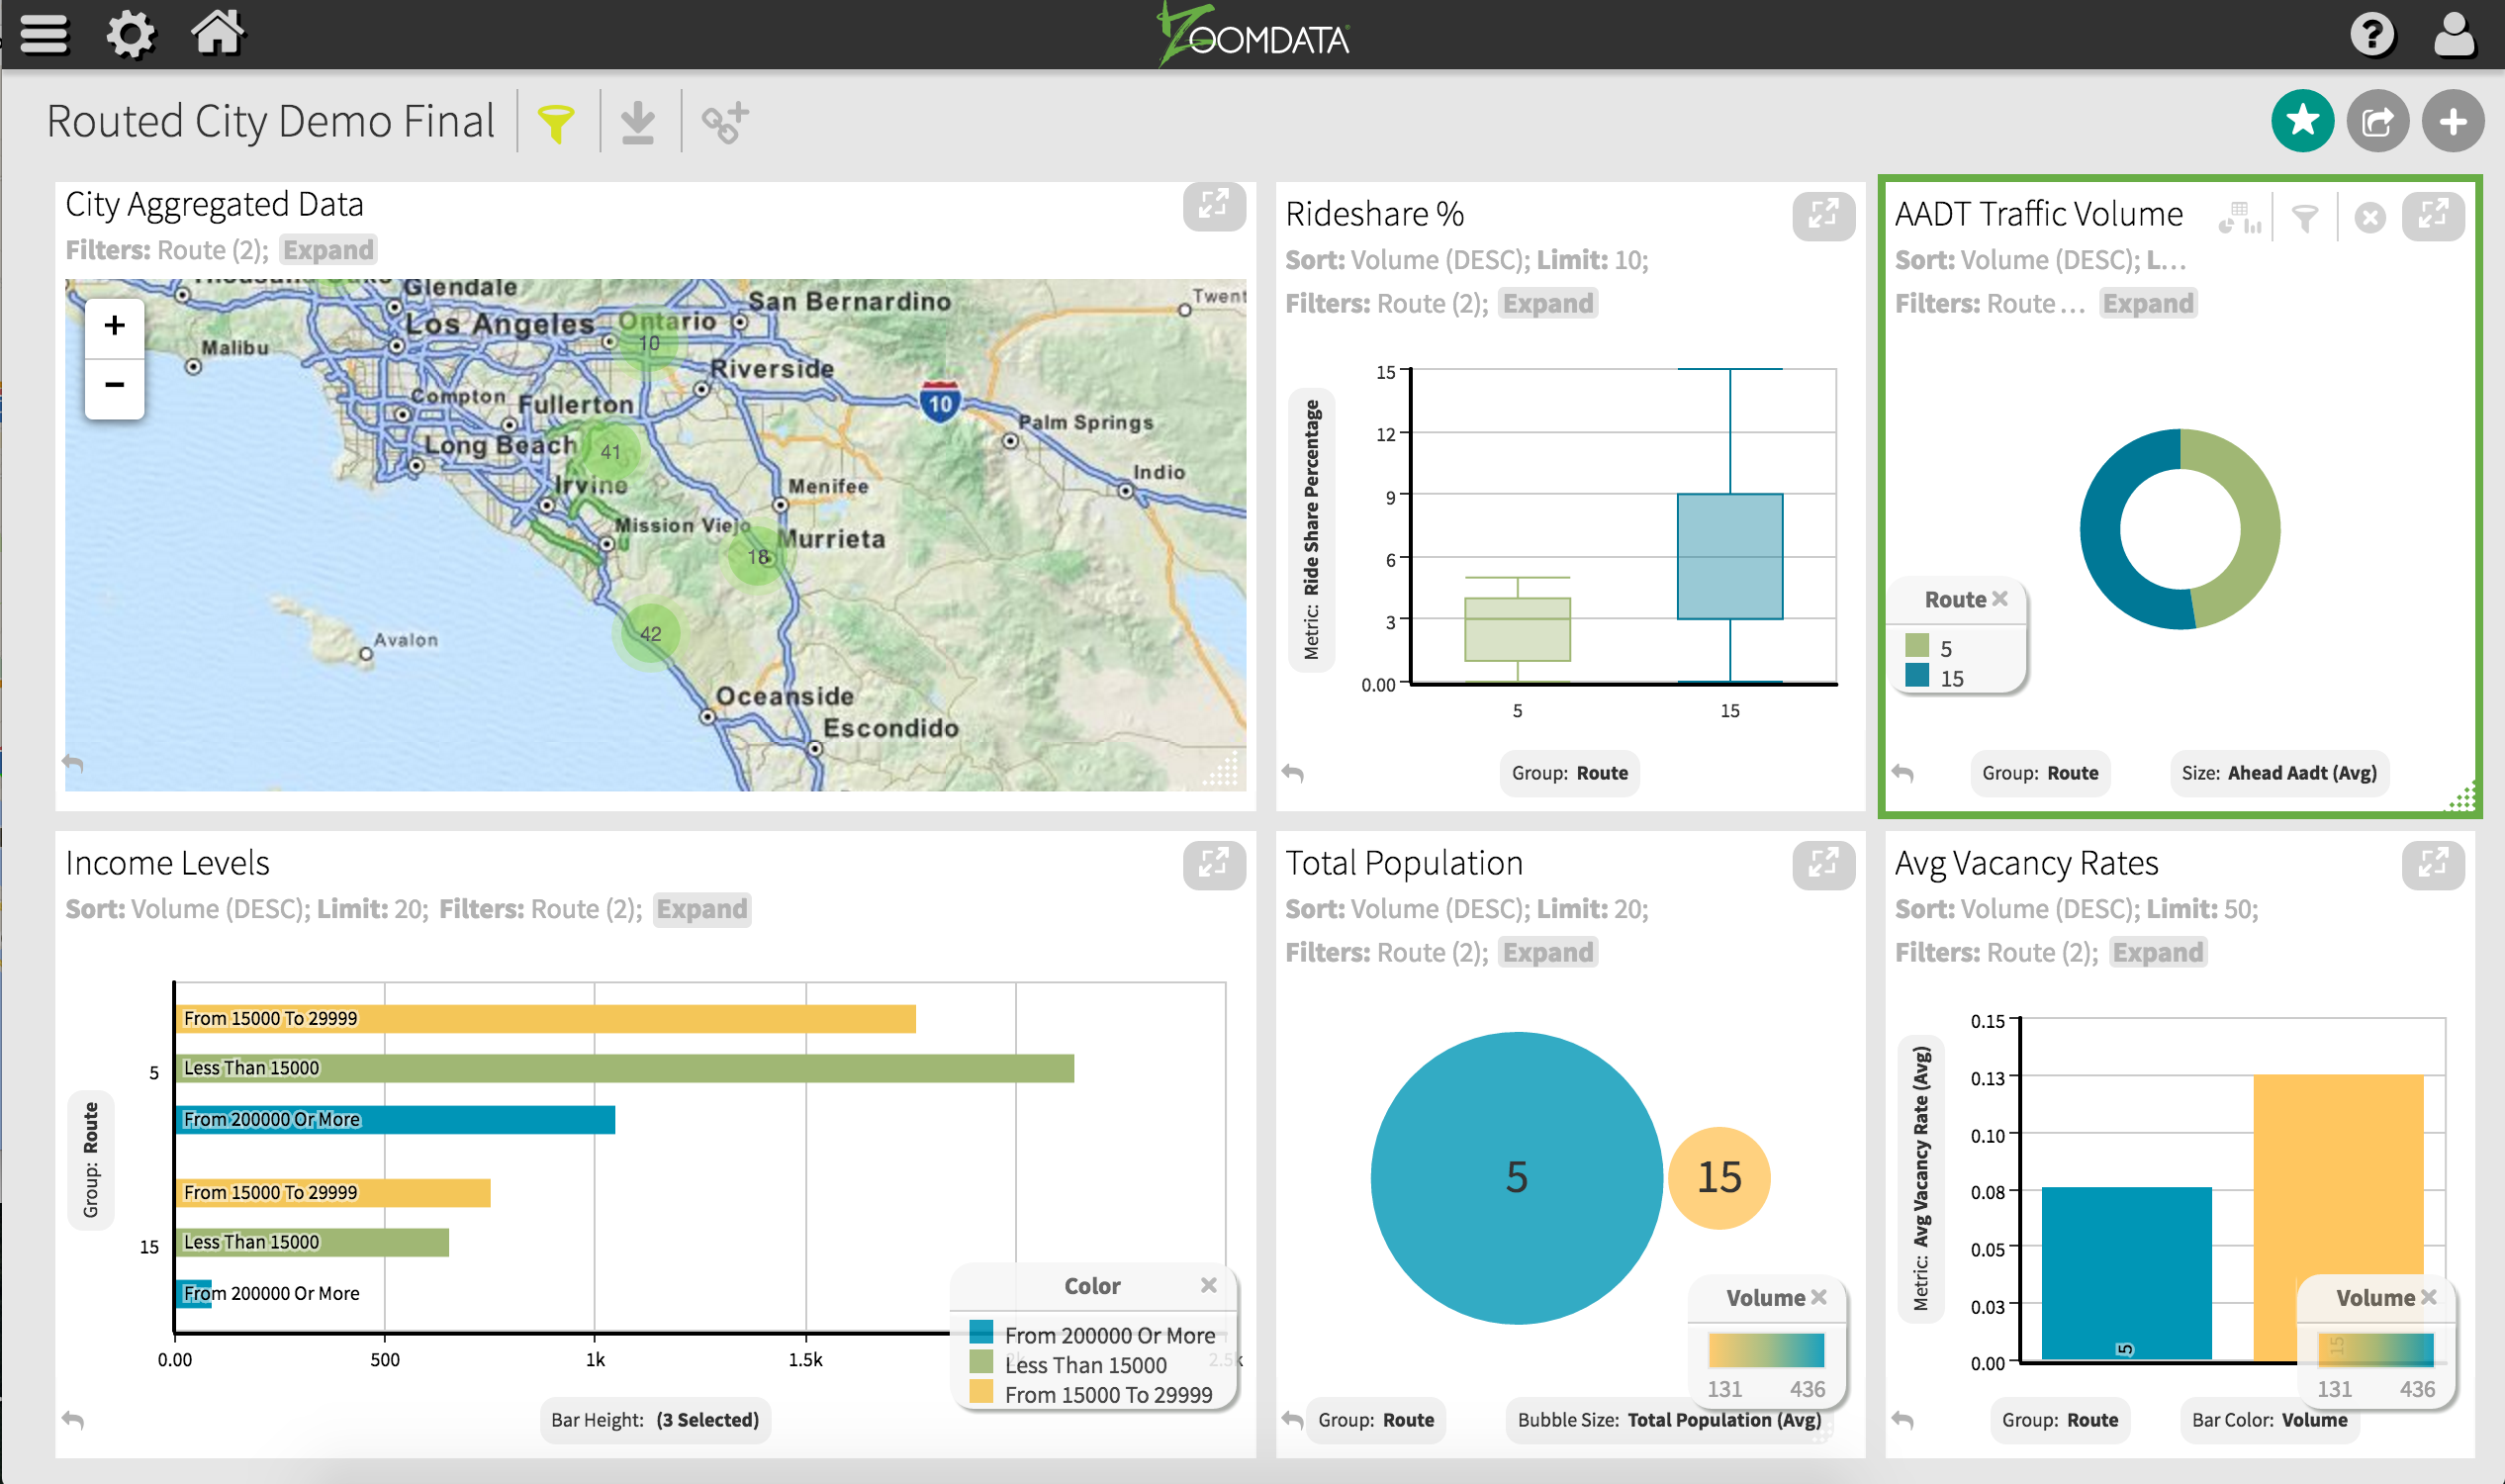Share dashboard using the share icon
The image size is (2505, 1484).
pyautogui.click(x=2377, y=122)
